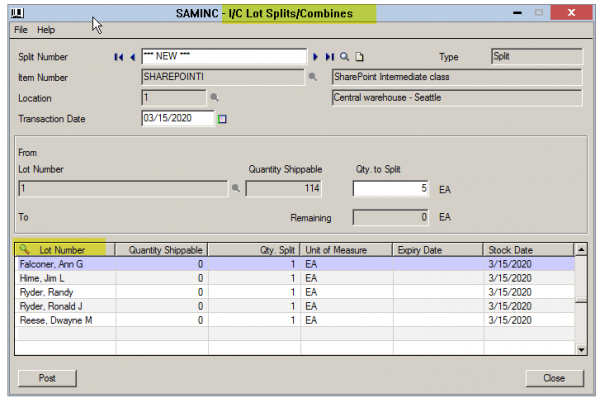Click the Unit of Measure column header

coord(346,250)
